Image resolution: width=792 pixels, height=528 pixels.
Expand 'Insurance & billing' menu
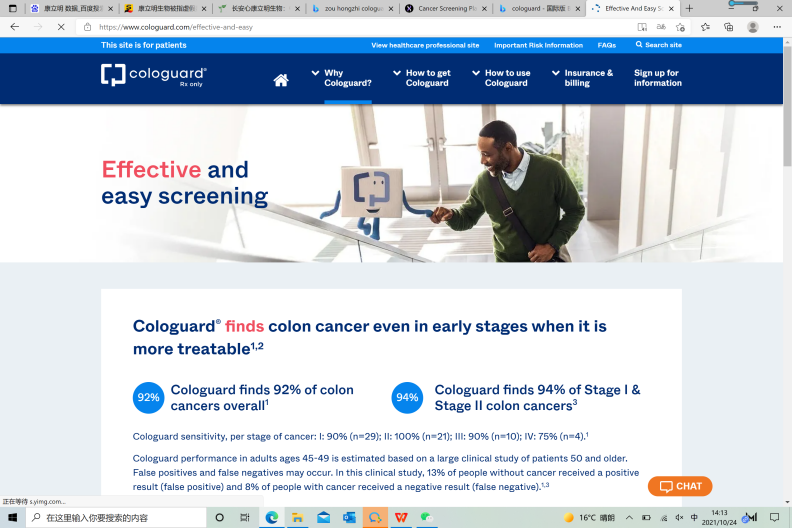(x=582, y=78)
